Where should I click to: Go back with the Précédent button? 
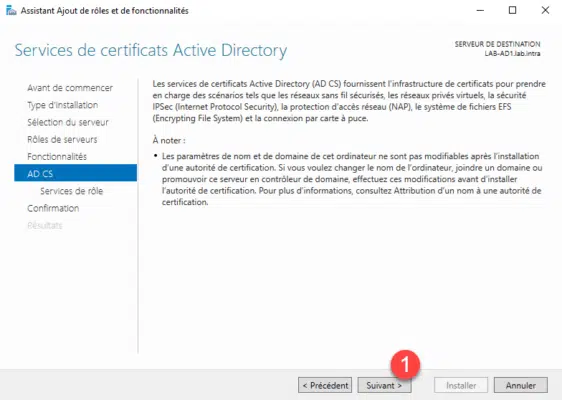click(x=325, y=385)
